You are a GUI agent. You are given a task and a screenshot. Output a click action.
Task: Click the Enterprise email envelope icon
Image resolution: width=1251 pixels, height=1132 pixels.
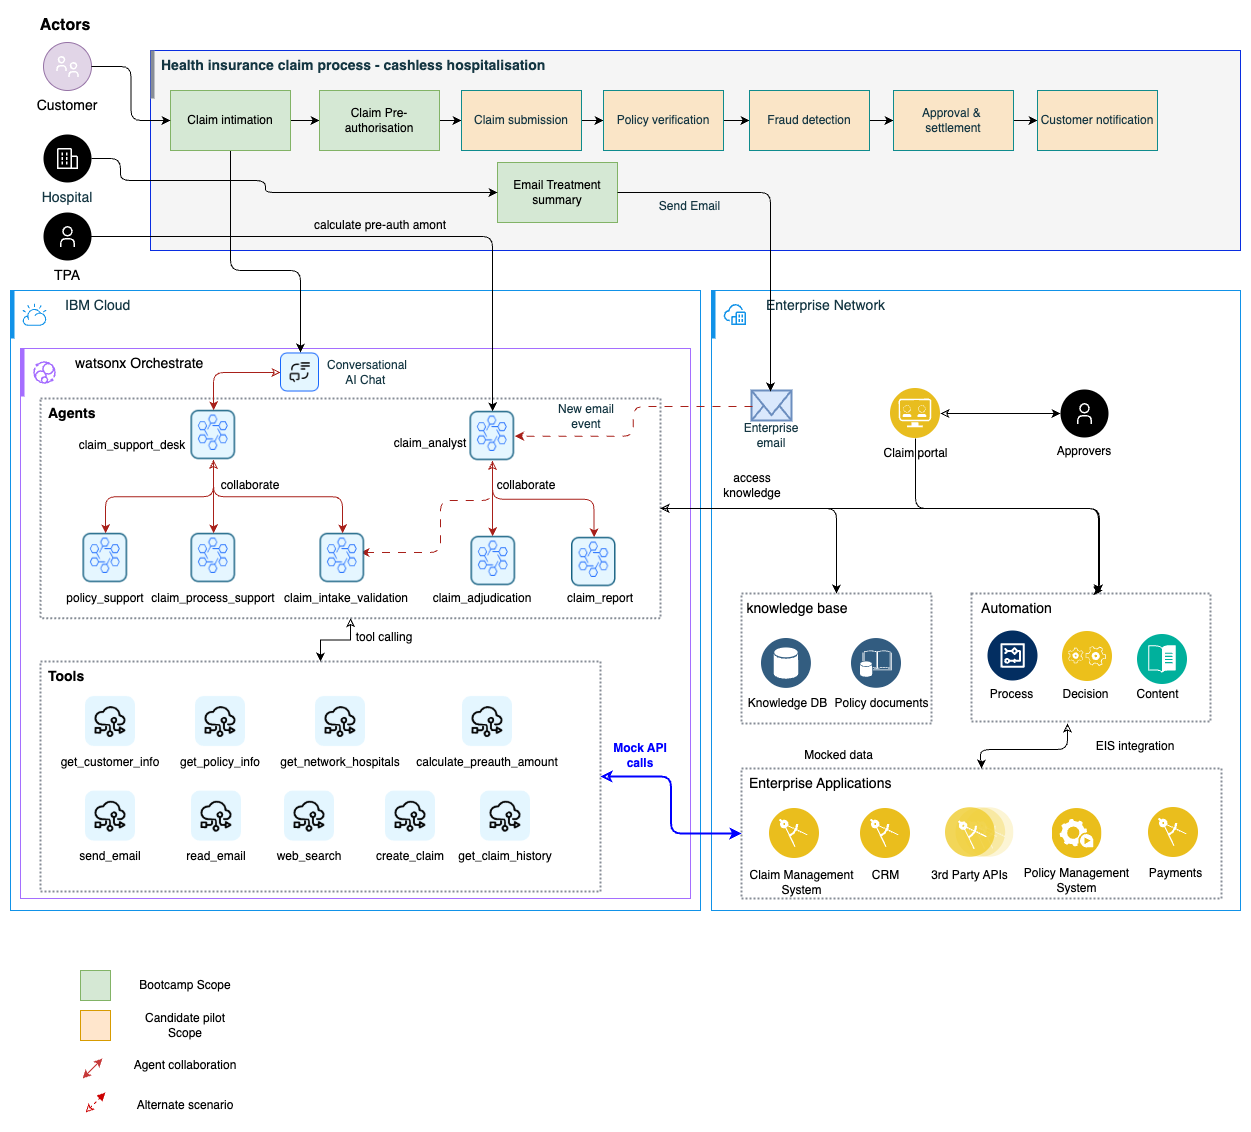click(771, 405)
